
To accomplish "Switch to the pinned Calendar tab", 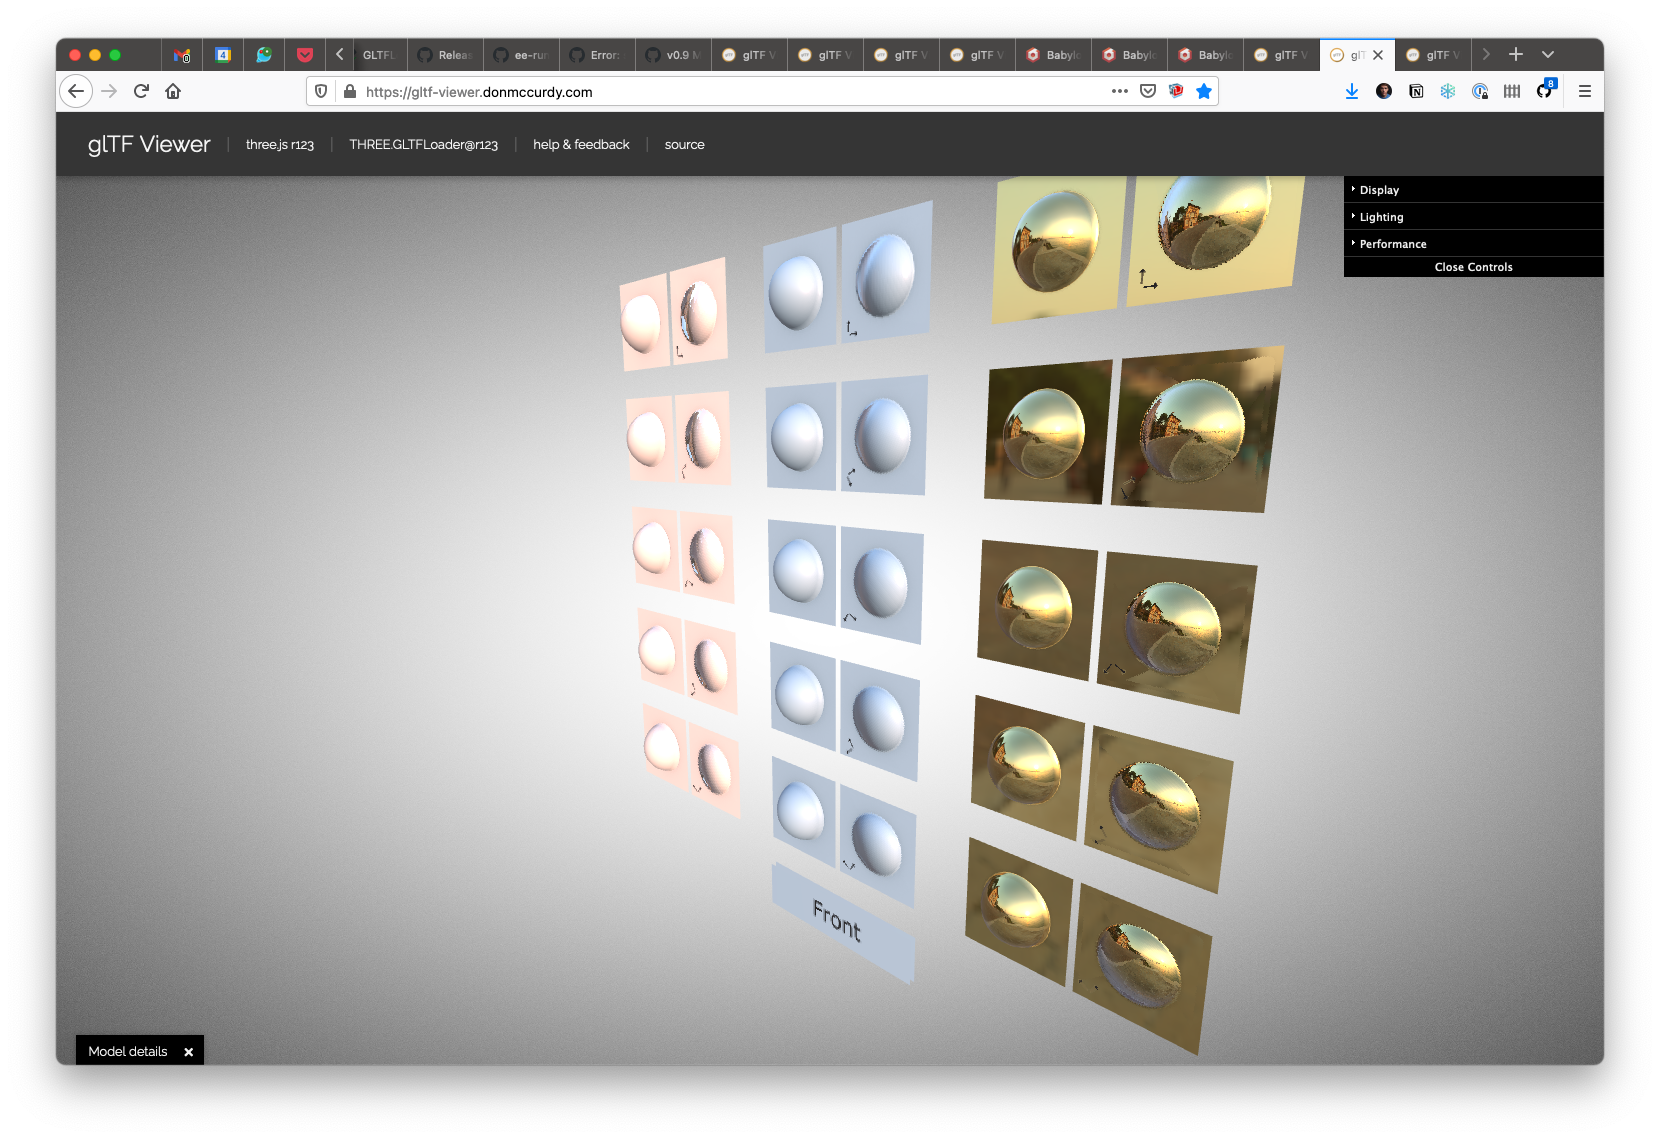I will pos(223,55).
